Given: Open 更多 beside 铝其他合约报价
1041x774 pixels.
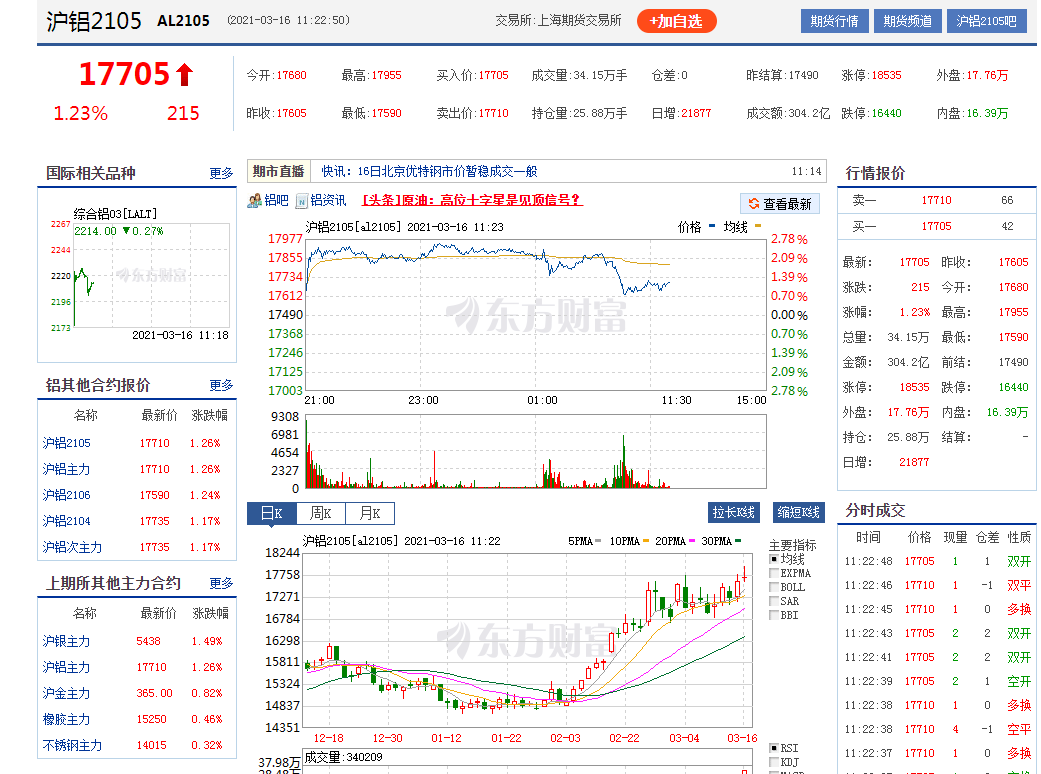Looking at the screenshot, I should 221,386.
